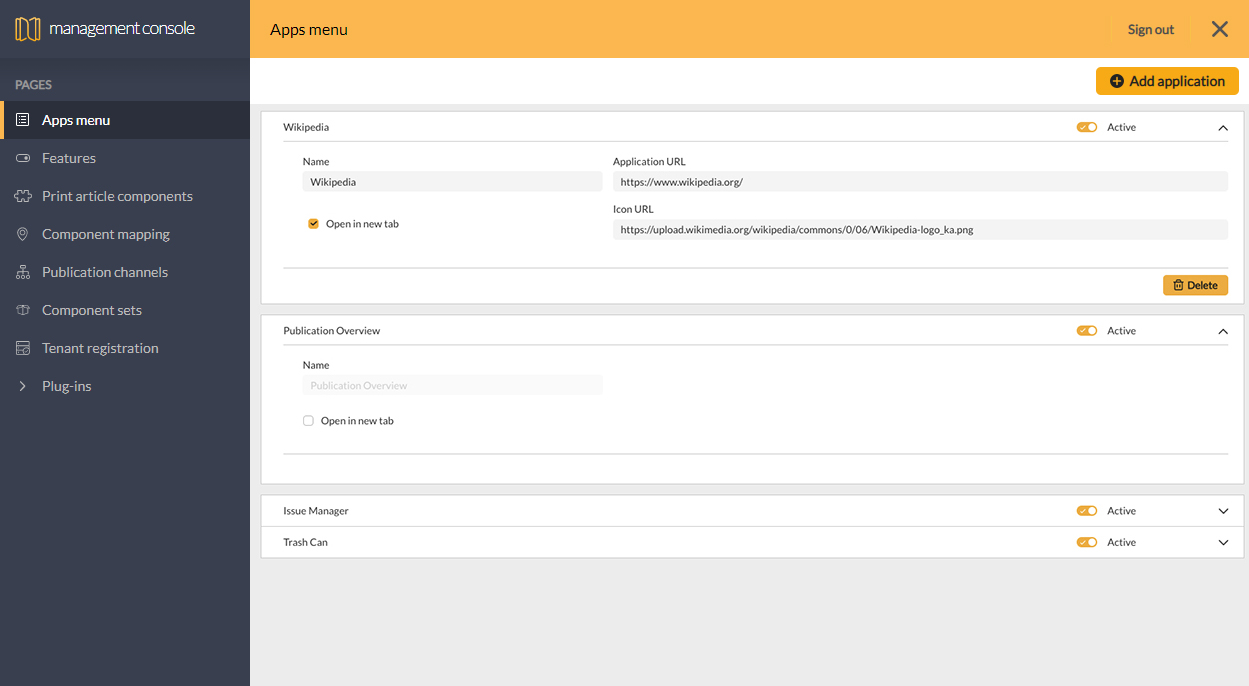Disable the Trash Can Active switch

coord(1087,542)
